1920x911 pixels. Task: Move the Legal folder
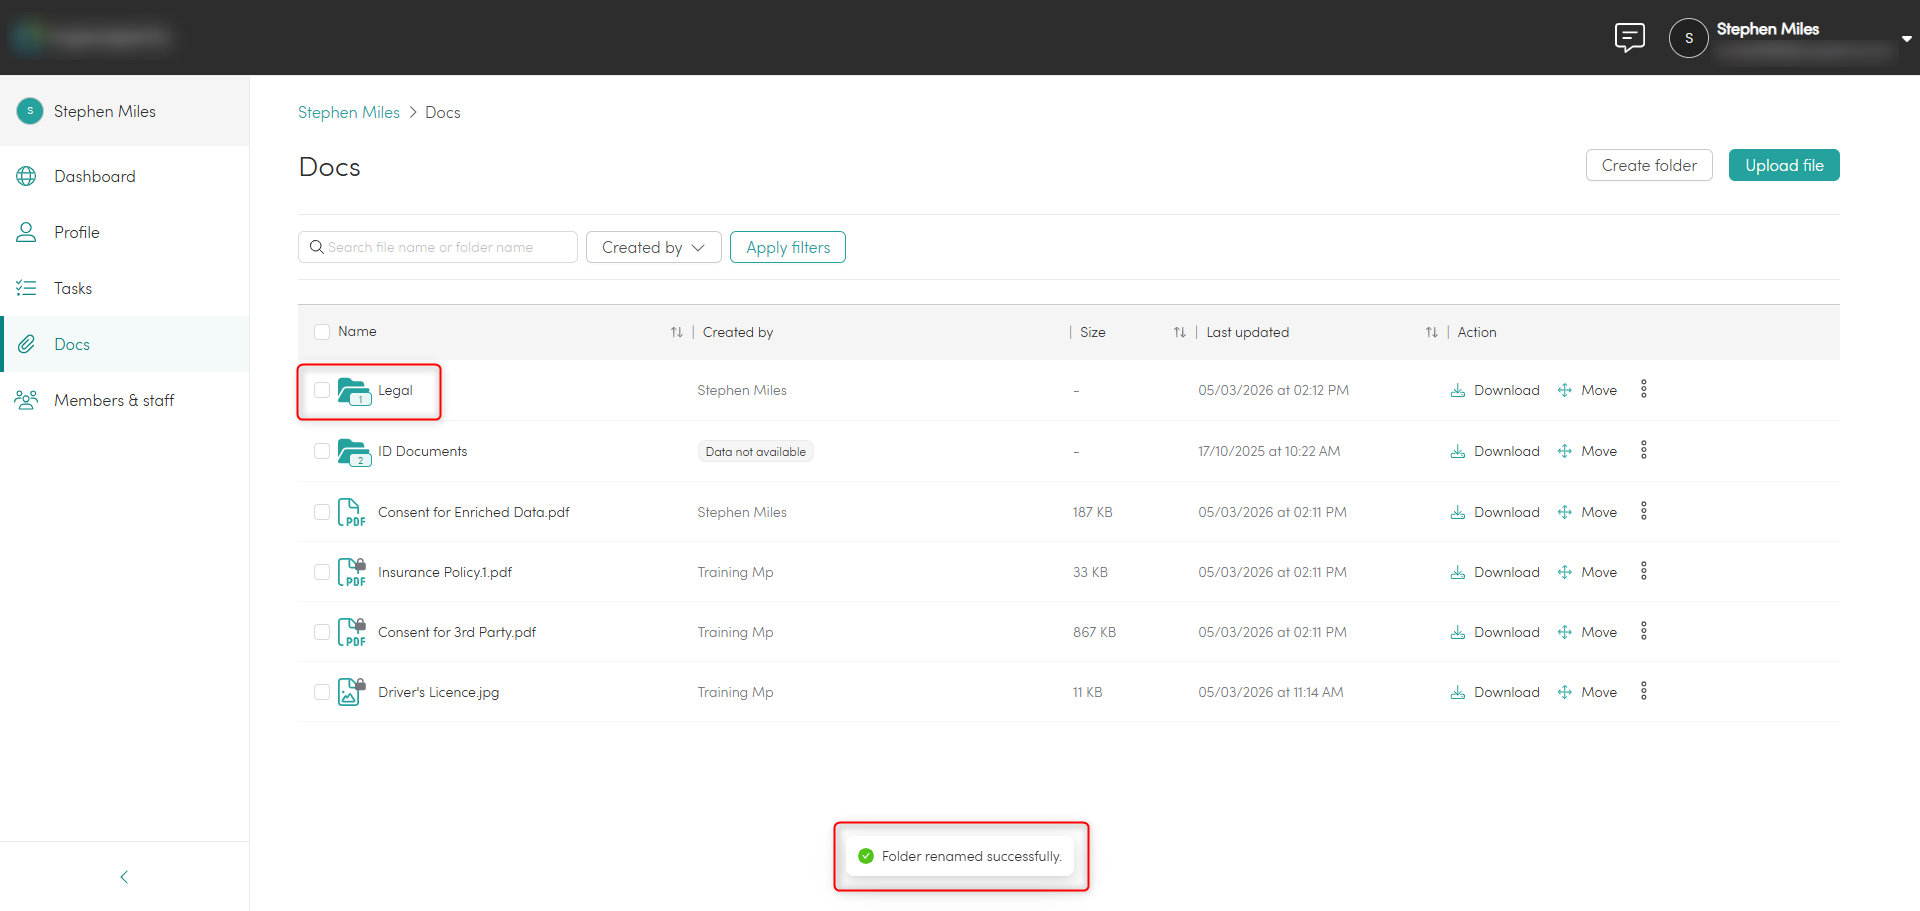pyautogui.click(x=1587, y=390)
